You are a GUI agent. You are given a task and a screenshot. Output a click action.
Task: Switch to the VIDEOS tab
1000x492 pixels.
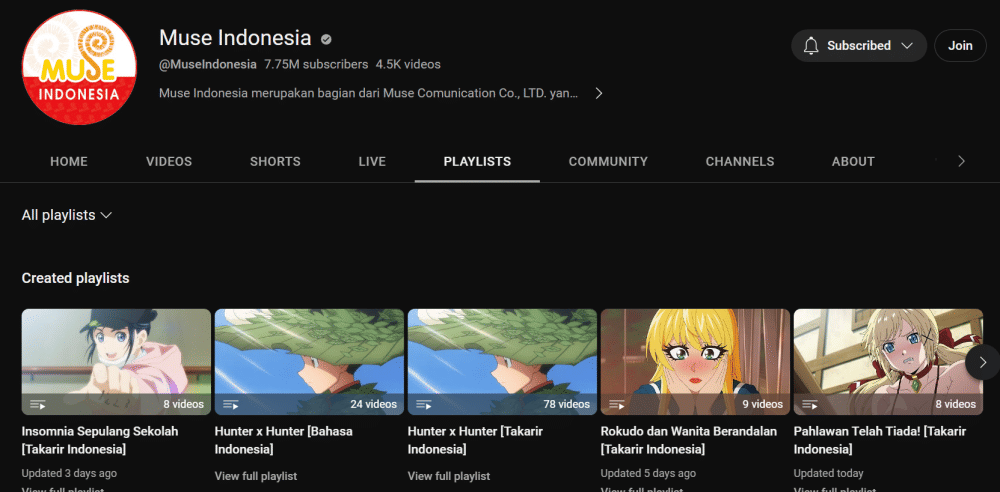point(169,161)
